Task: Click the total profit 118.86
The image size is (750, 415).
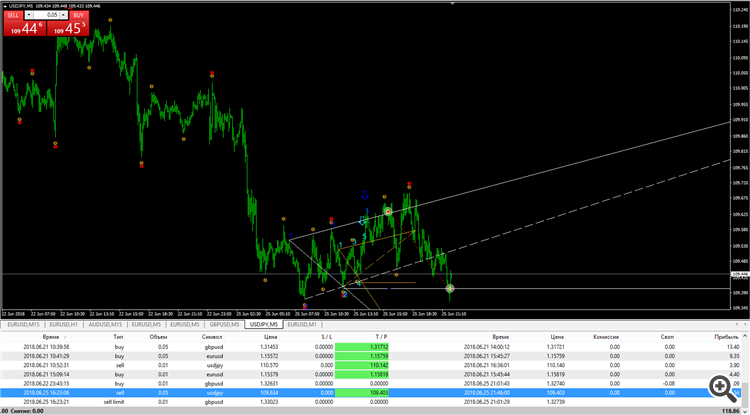Action: [732, 411]
